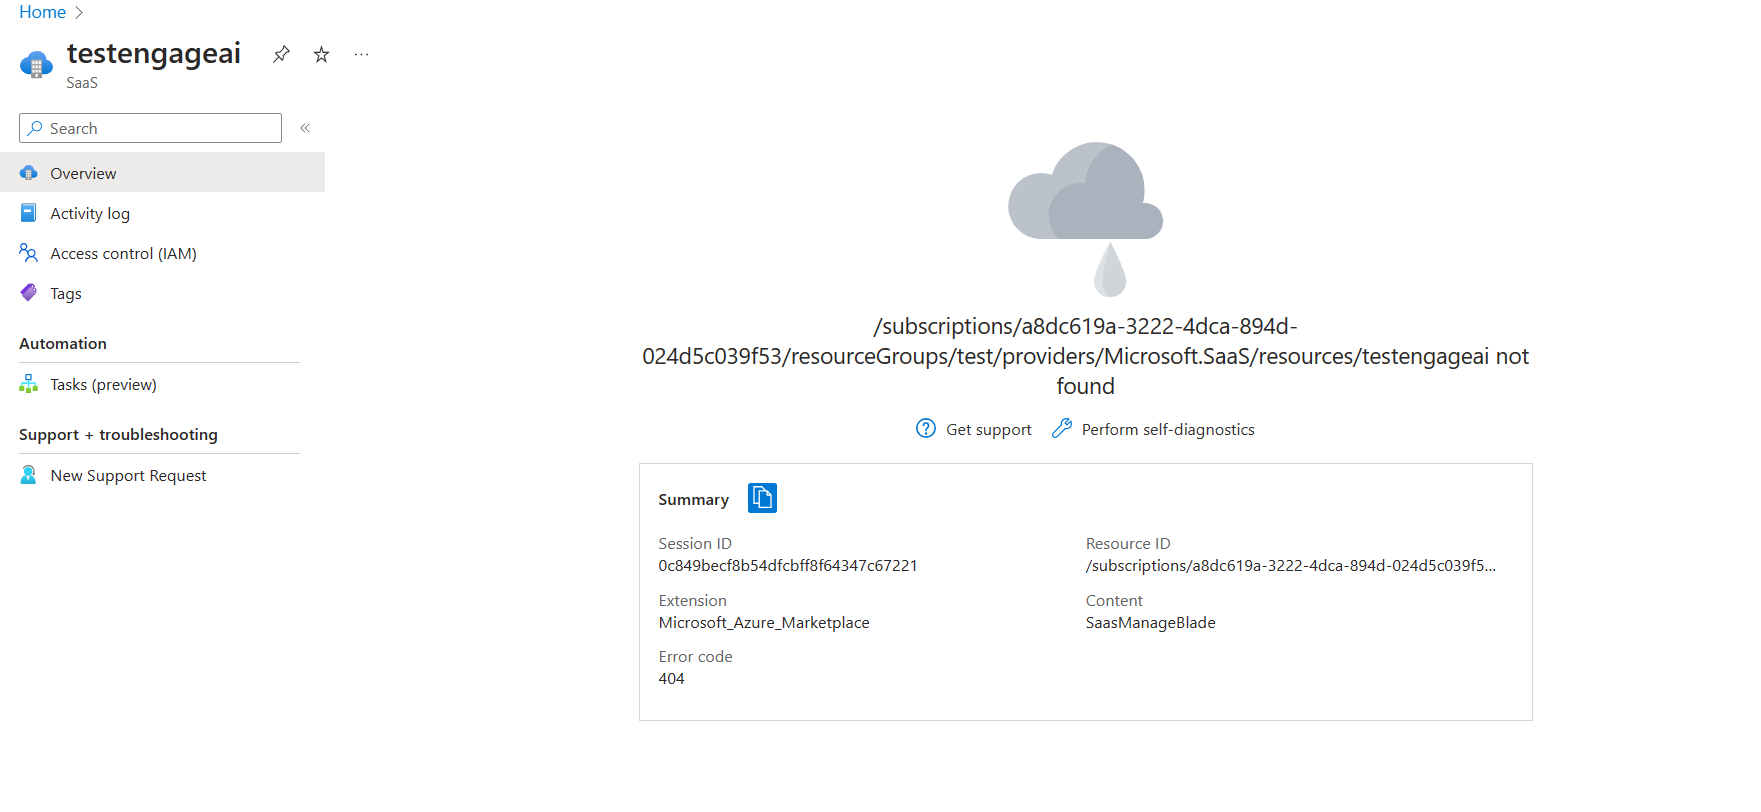Collapse the sidebar with the double chevron
The height and width of the screenshot is (812, 1761).
[305, 128]
